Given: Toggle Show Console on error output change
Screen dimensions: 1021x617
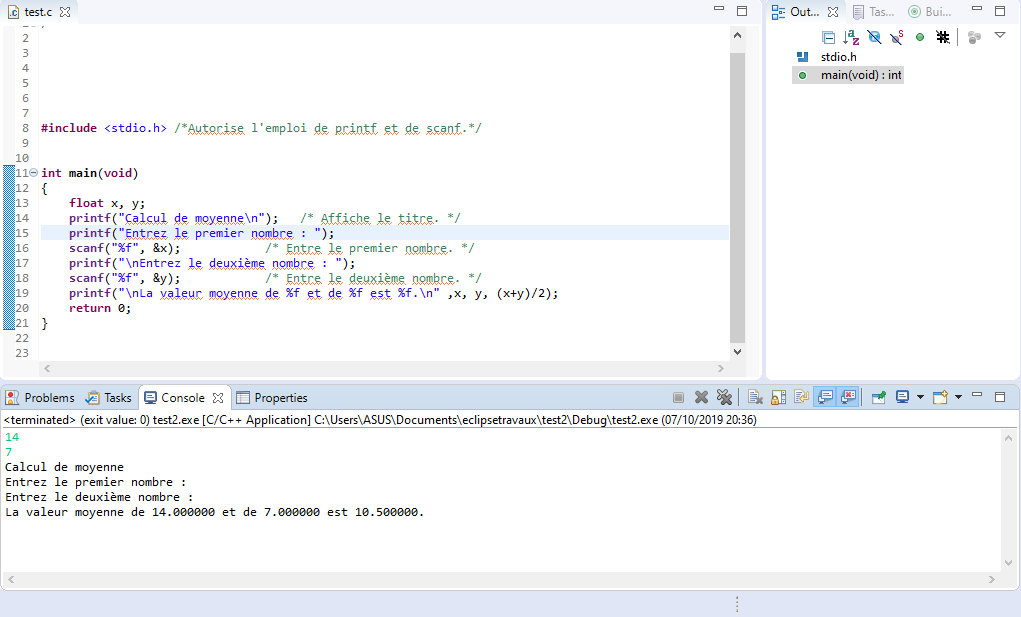Looking at the screenshot, I should tap(849, 397).
